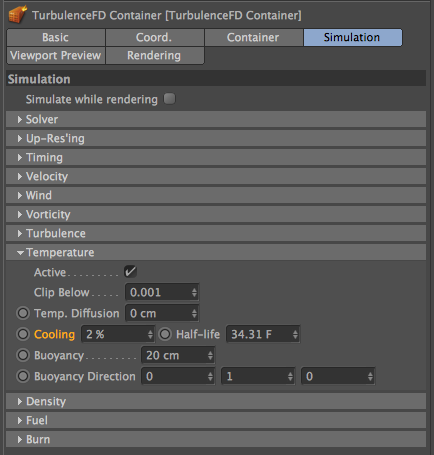Click the Buoyancy Direction label
Viewport: 434px width, 455px height.
85,376
